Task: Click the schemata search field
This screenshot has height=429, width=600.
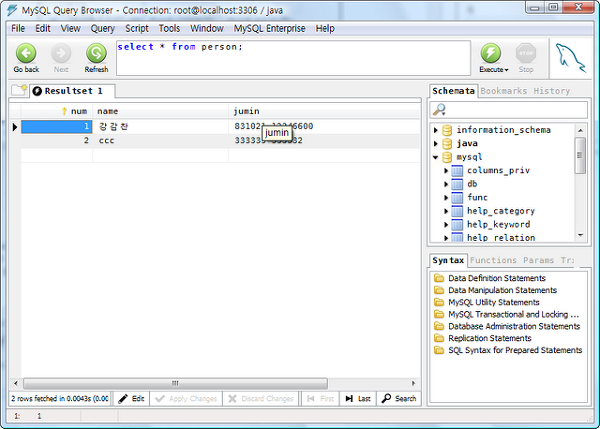Action: (509, 110)
